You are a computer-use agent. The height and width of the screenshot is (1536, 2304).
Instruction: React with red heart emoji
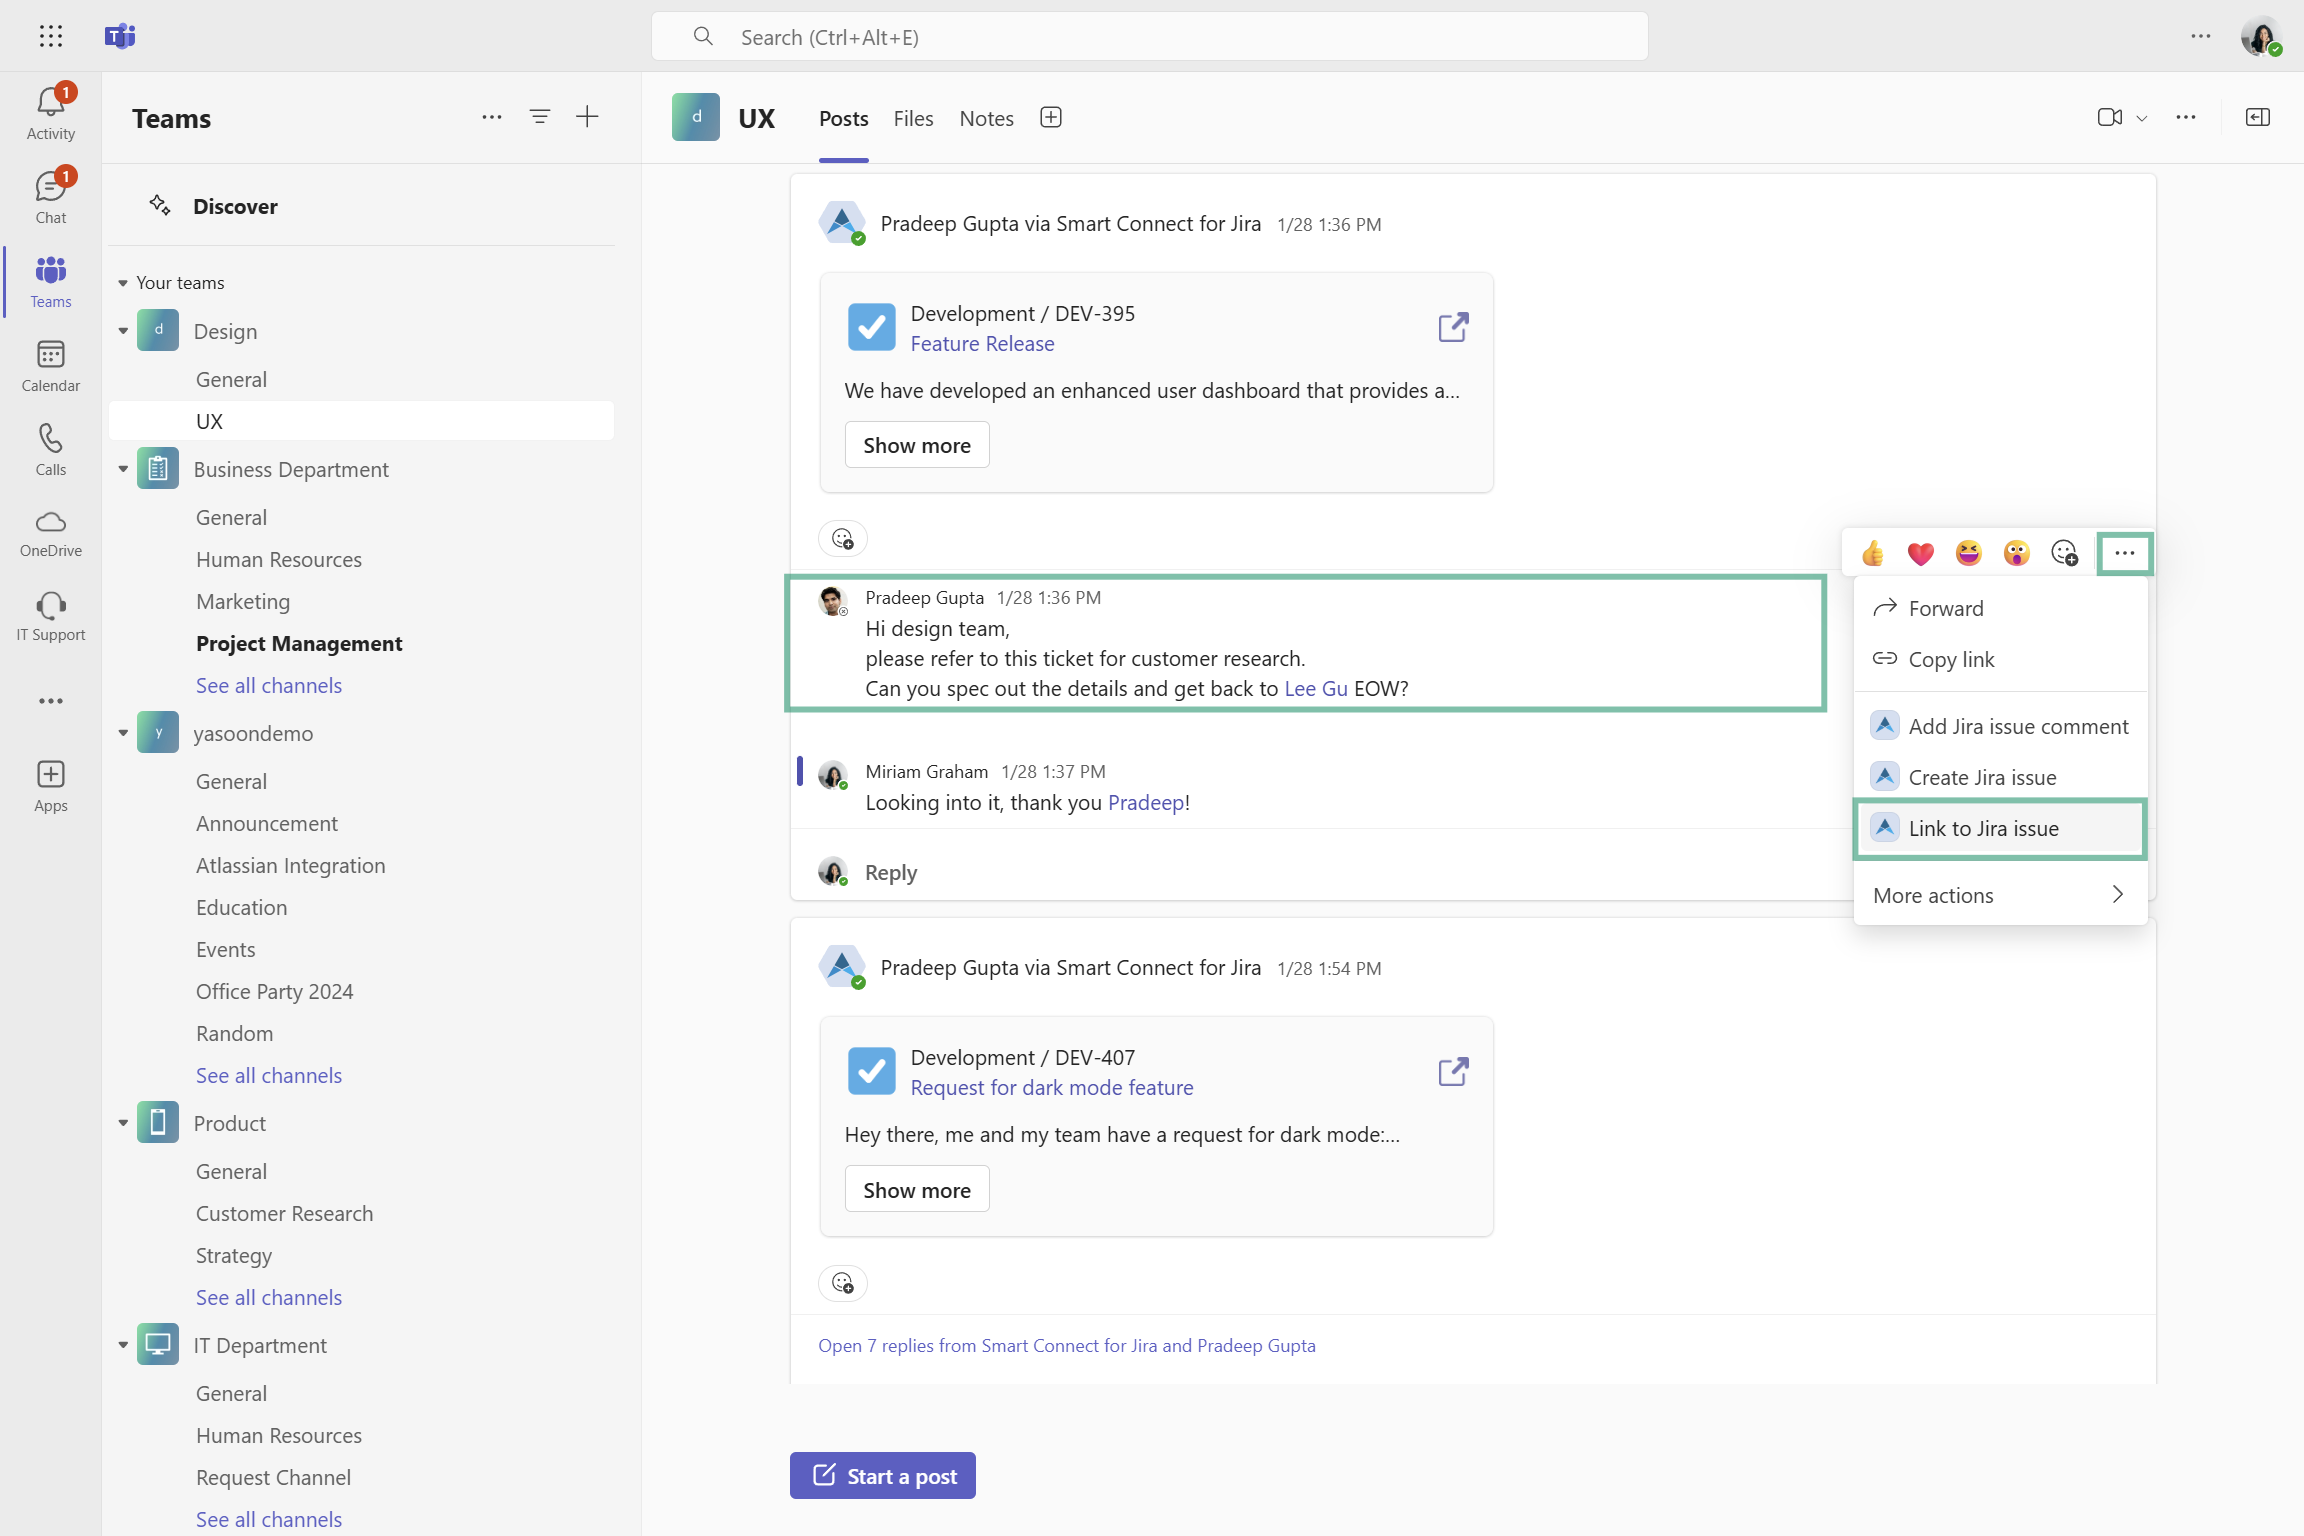click(x=1921, y=553)
